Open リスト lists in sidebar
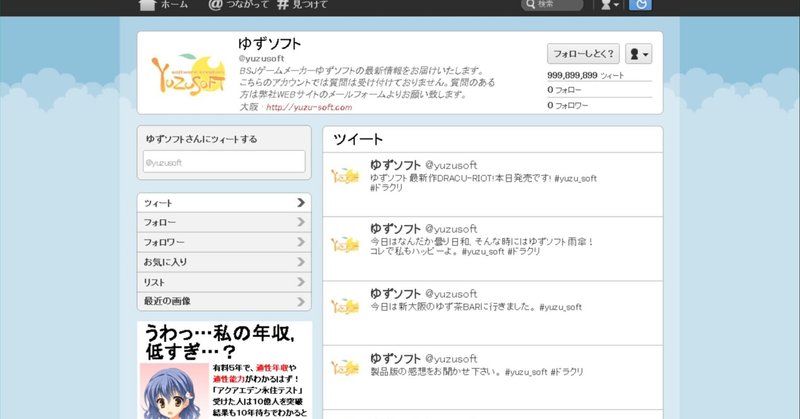 (224, 282)
